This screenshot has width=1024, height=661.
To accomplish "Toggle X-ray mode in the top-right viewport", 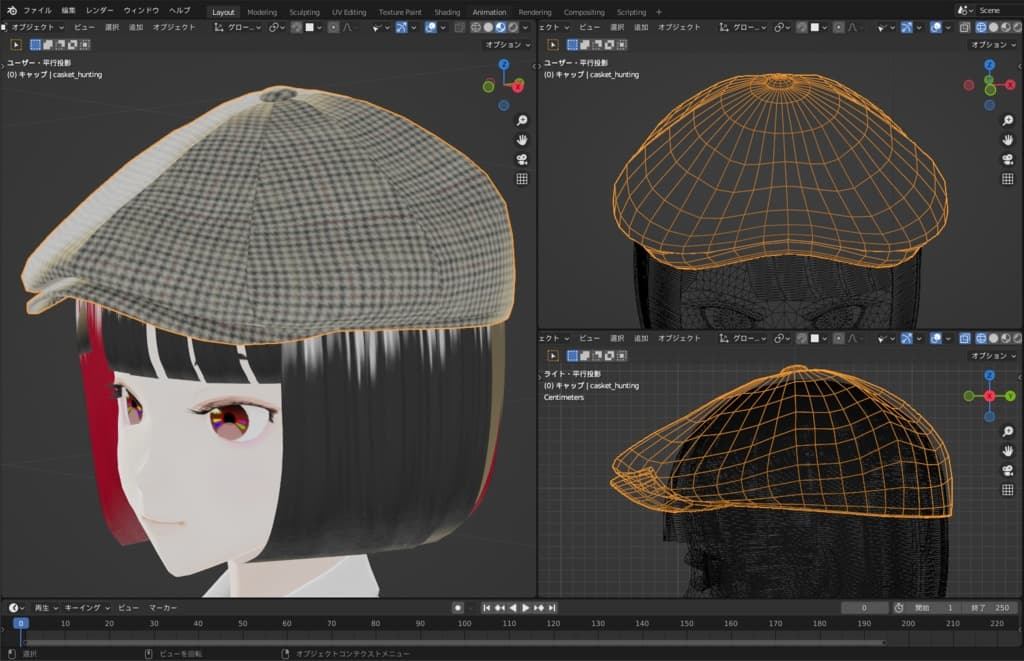I will (x=965, y=27).
